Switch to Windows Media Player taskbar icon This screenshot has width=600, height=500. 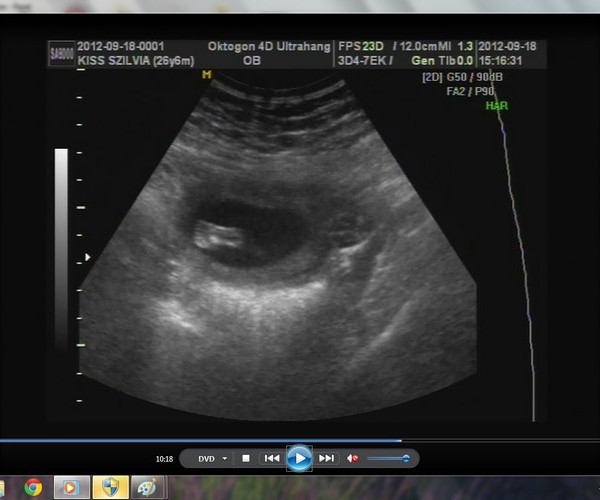[70, 487]
